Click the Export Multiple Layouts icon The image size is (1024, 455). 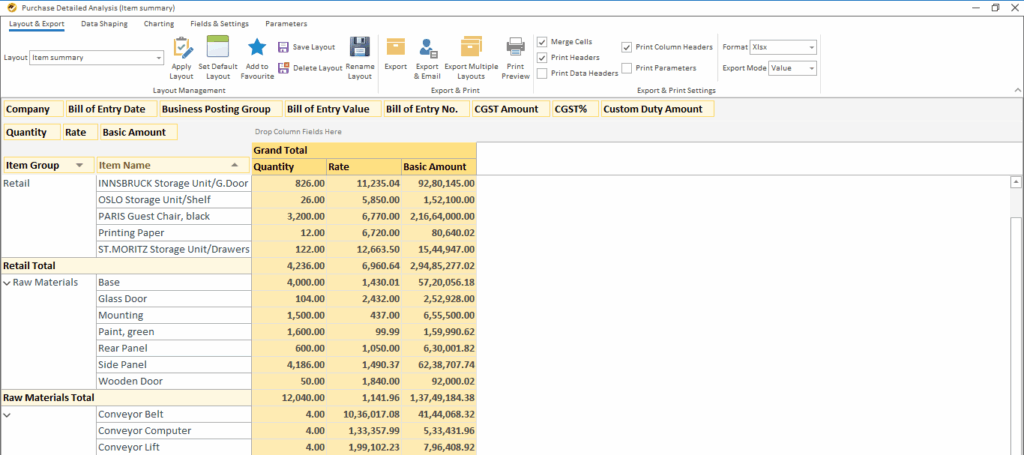(x=471, y=48)
